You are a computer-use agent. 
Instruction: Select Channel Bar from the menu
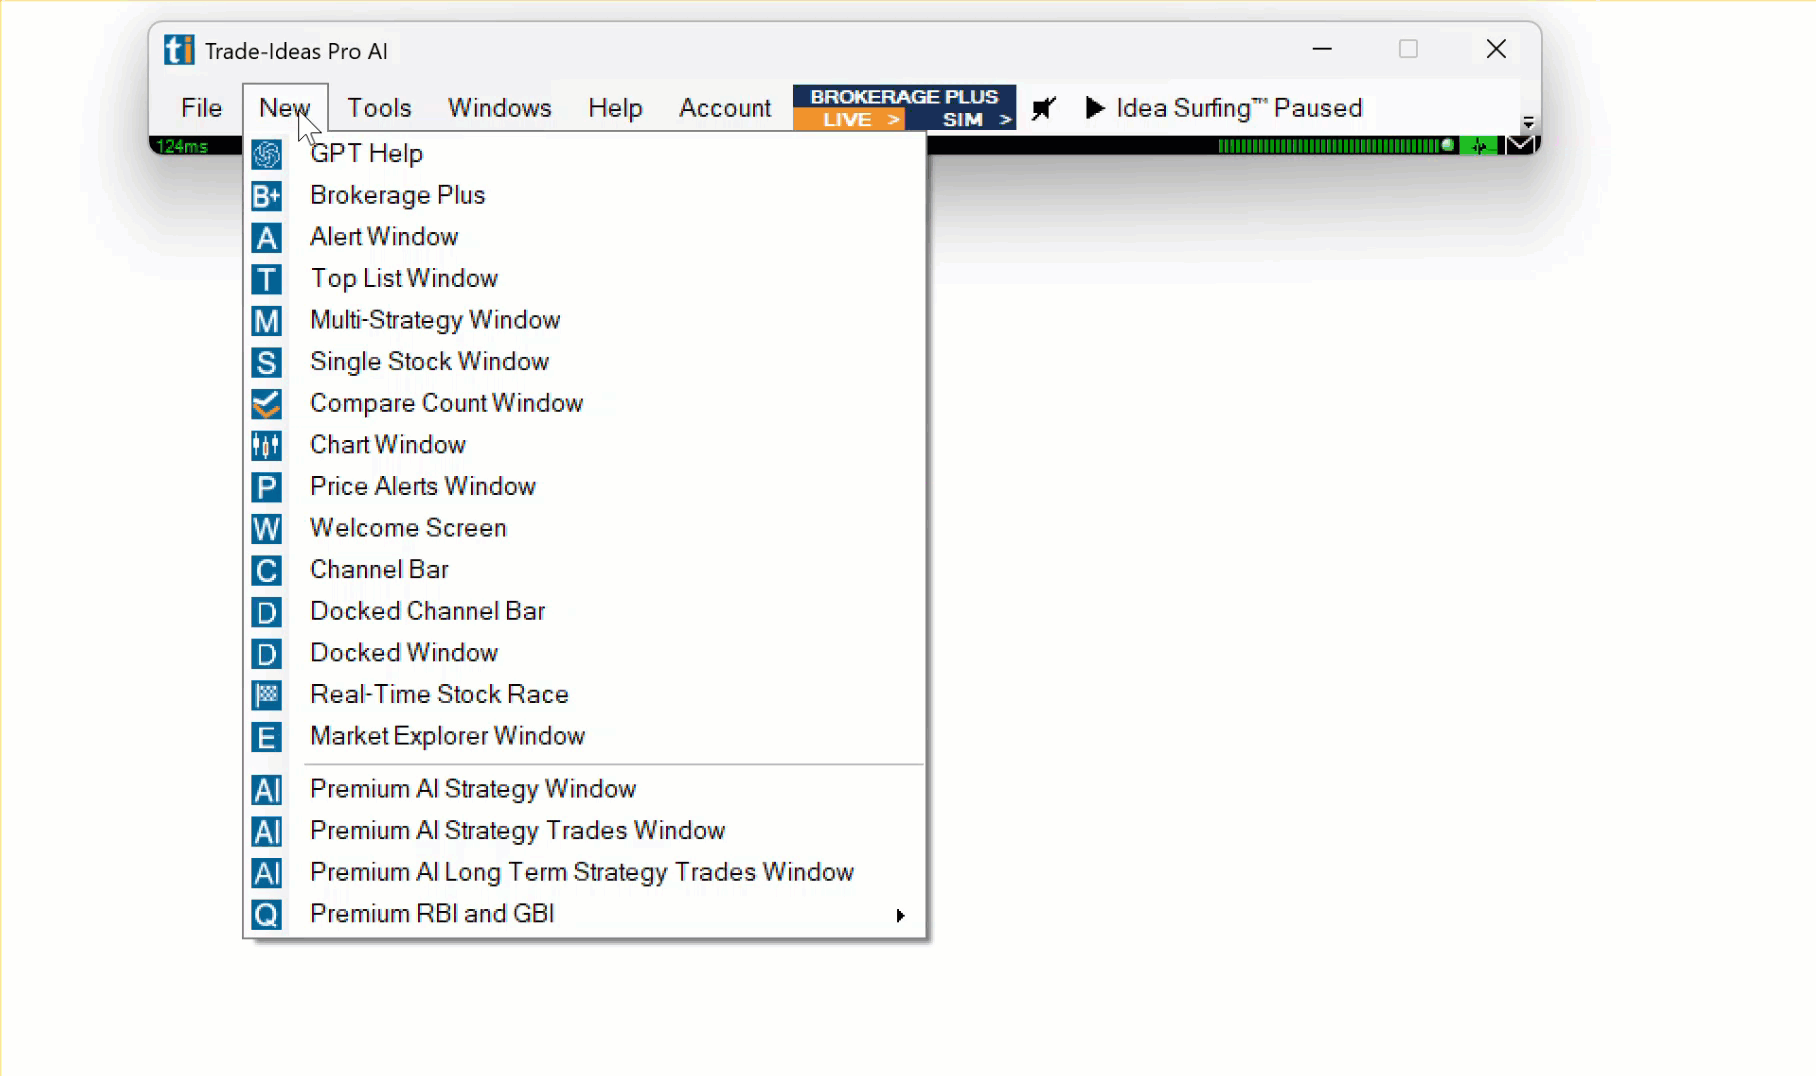click(x=585, y=570)
